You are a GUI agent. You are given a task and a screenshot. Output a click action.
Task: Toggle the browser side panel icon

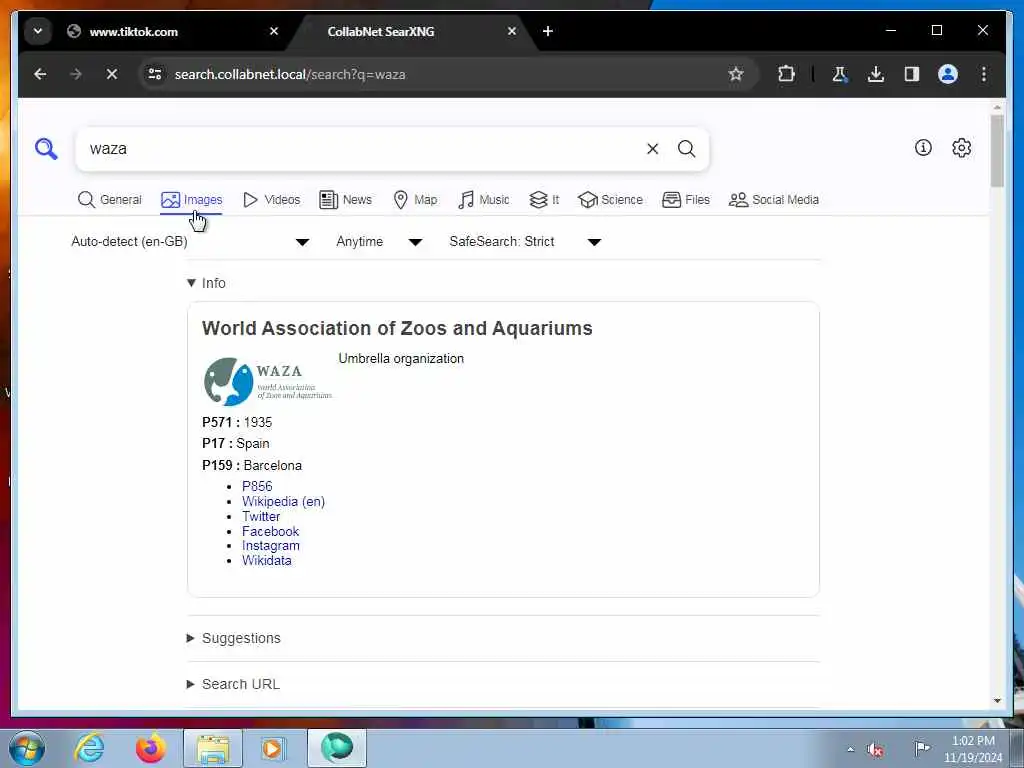pos(912,74)
